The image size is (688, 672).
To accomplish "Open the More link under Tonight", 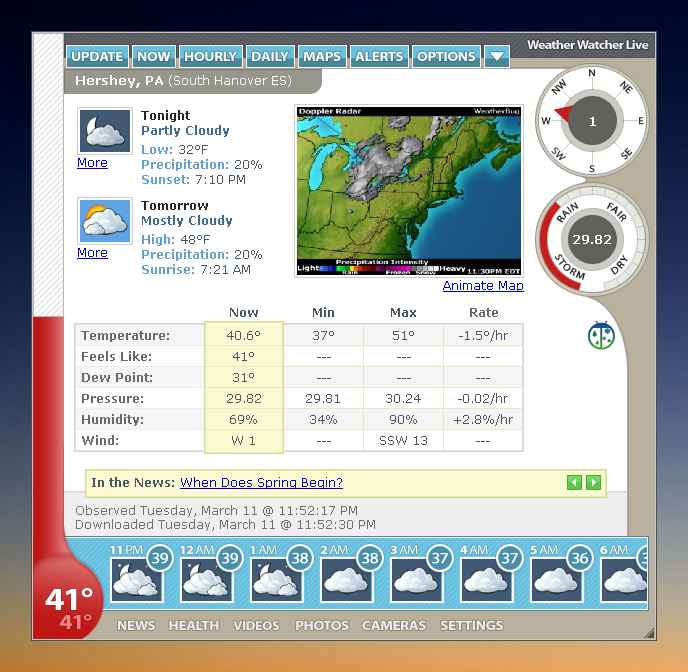I will [92, 163].
